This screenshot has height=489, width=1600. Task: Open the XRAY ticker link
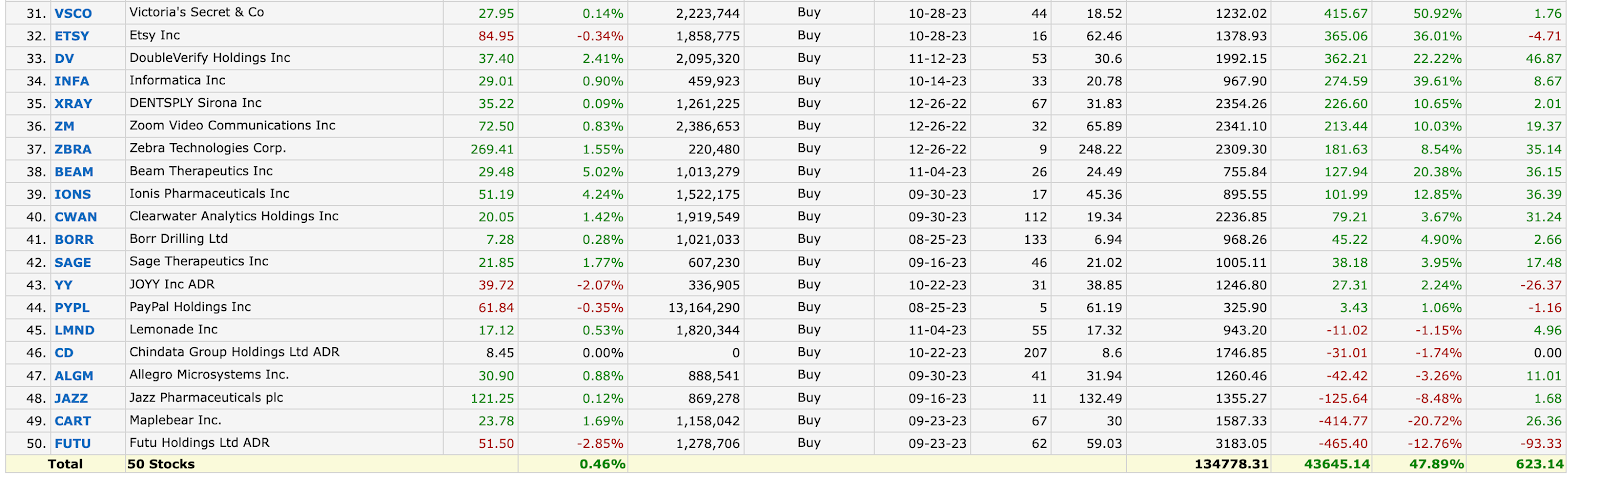click(73, 104)
